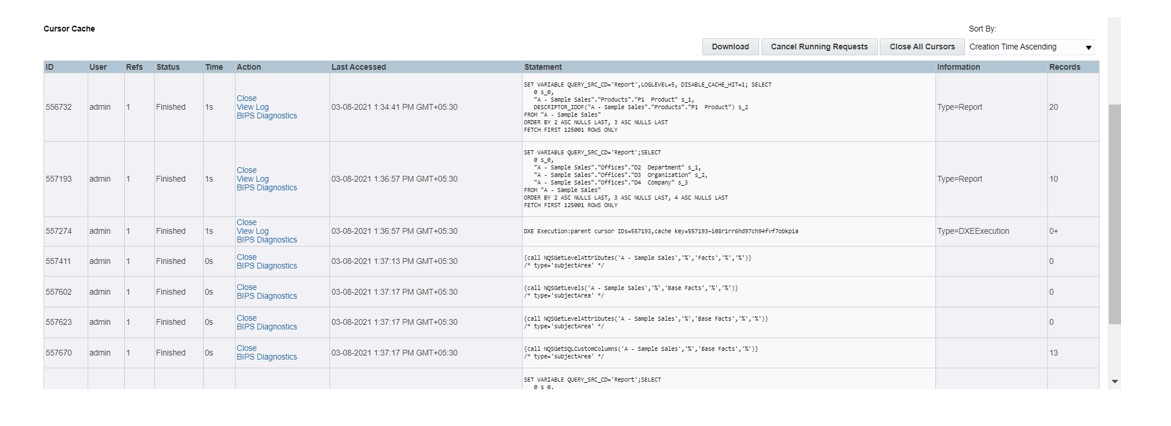Image resolution: width=1171 pixels, height=426 pixels.
Task: Close cursor 556732
Action: pyautogui.click(x=246, y=99)
